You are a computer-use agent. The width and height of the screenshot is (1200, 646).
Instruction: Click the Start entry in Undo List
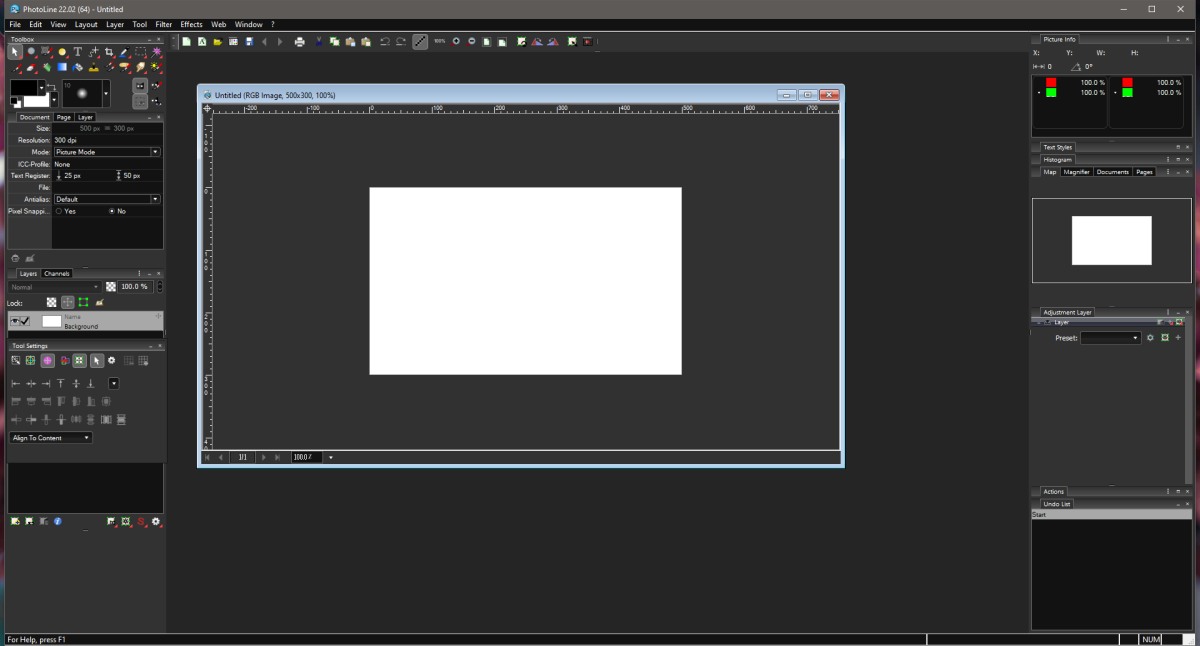click(x=1111, y=515)
